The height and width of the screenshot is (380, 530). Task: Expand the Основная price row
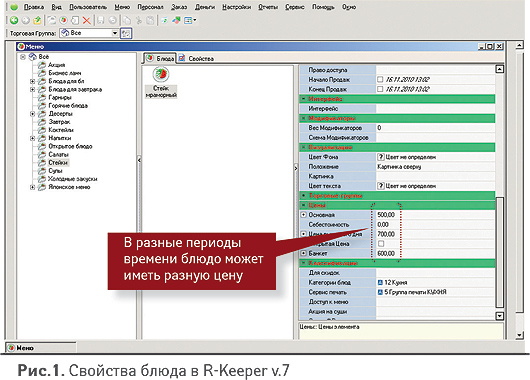304,215
